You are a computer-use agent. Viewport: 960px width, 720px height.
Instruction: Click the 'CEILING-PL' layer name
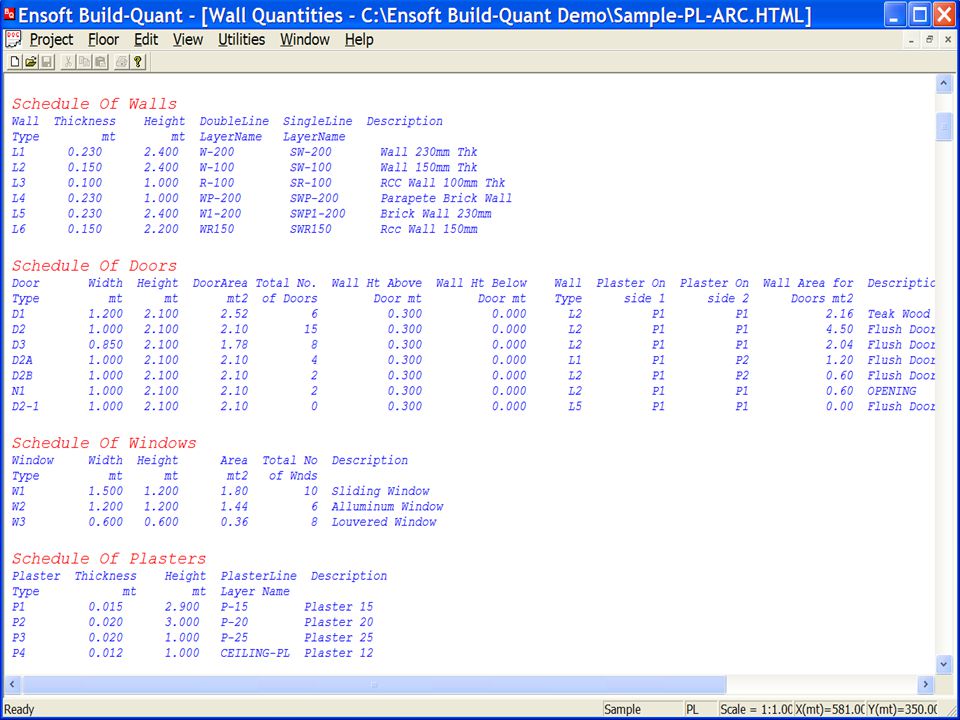pyautogui.click(x=255, y=653)
